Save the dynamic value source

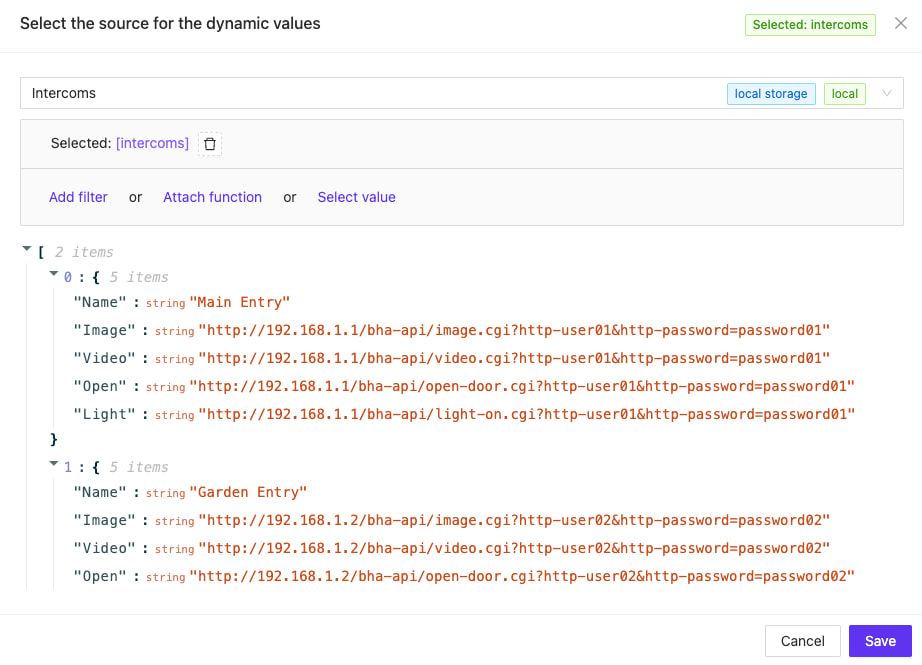click(x=880, y=640)
